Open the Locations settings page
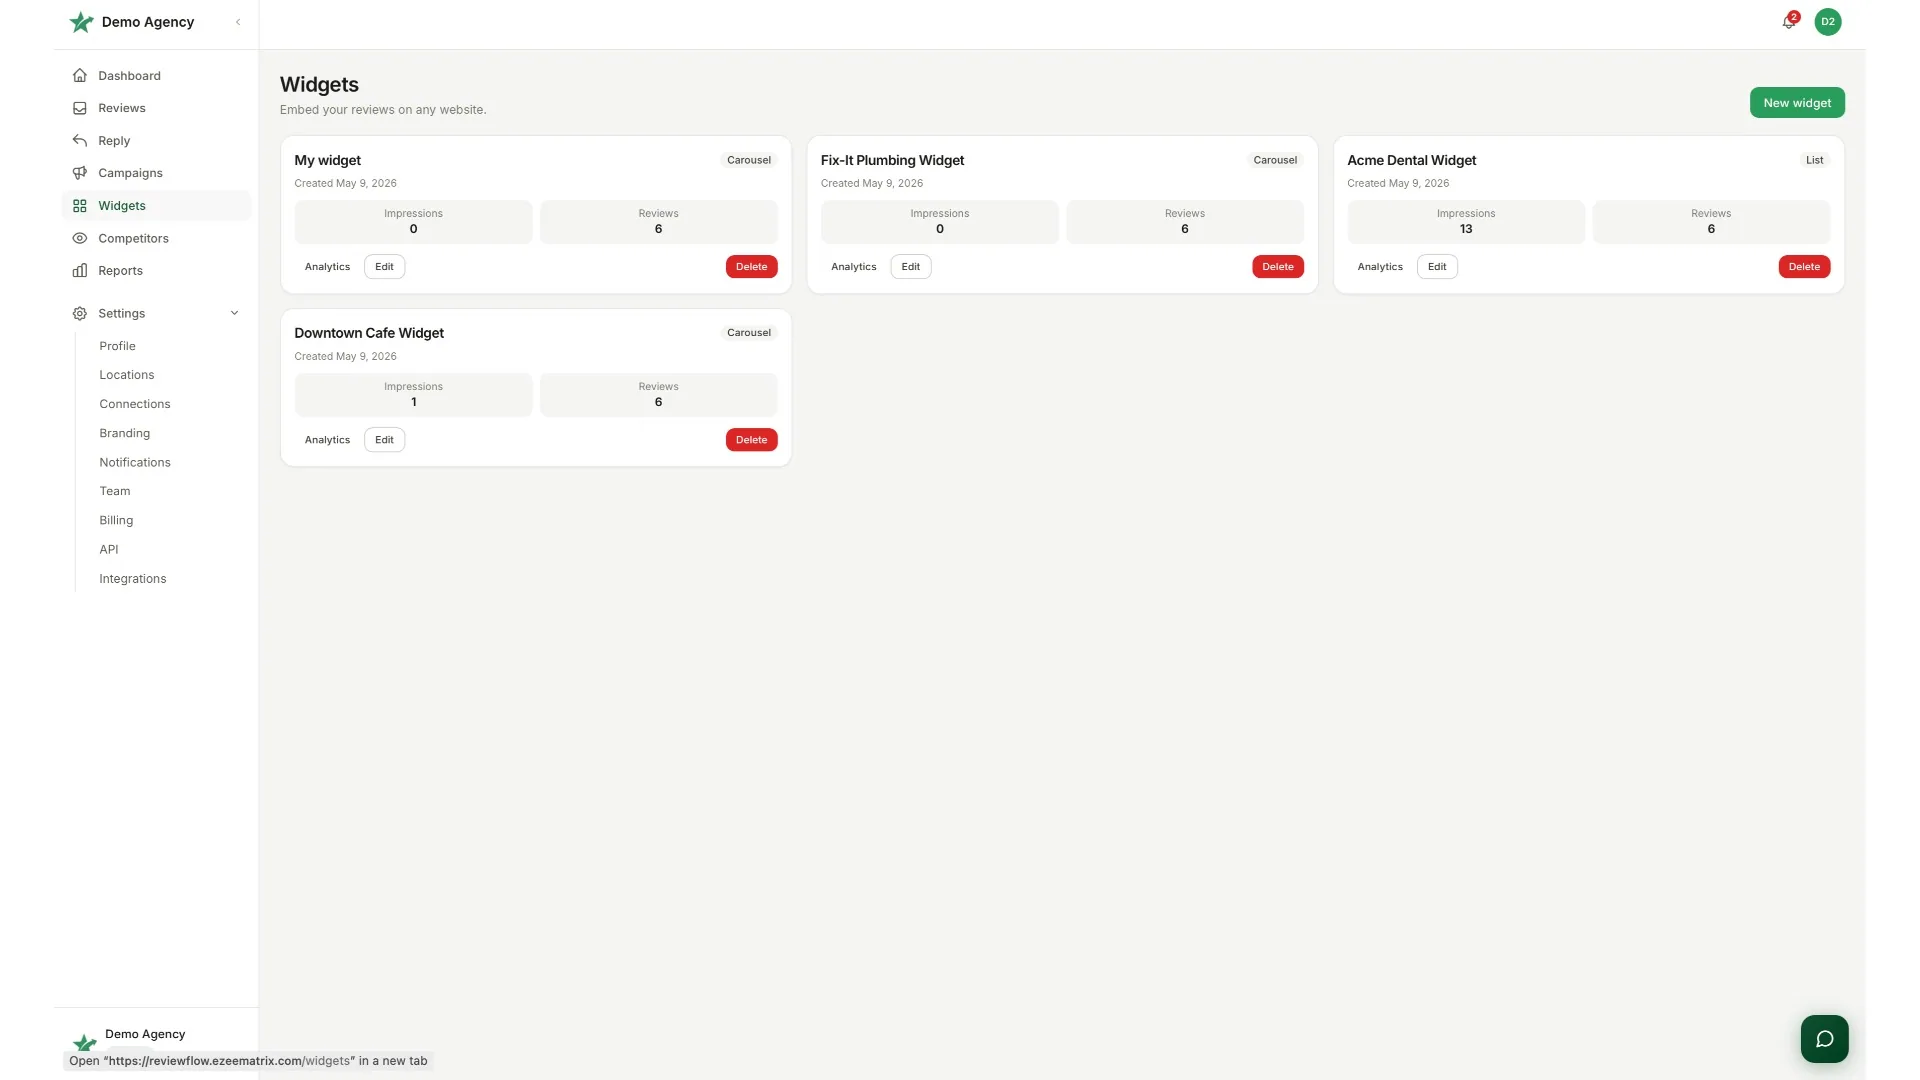 127,375
